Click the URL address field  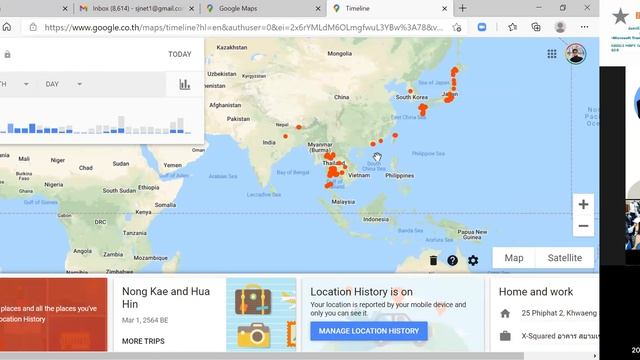pos(243,27)
